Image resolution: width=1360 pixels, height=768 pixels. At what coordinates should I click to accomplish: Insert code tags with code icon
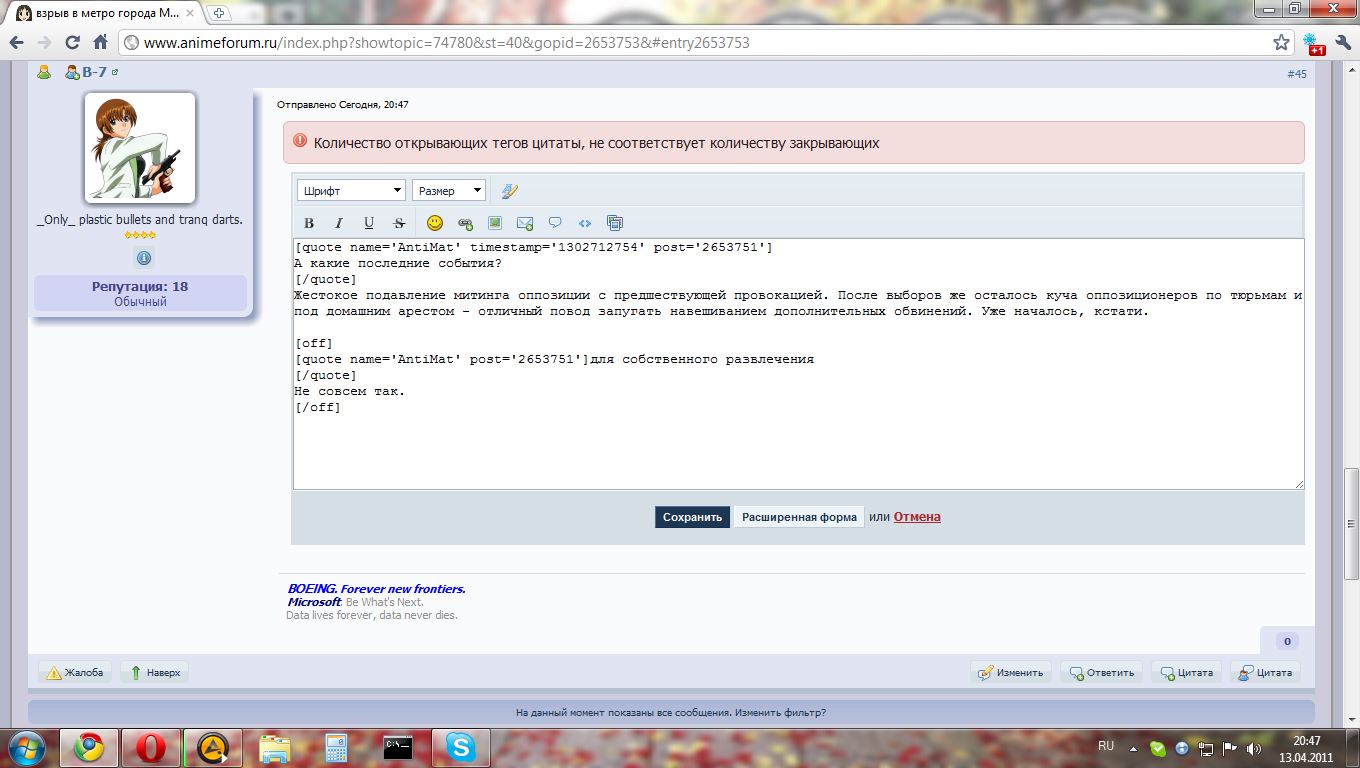585,223
